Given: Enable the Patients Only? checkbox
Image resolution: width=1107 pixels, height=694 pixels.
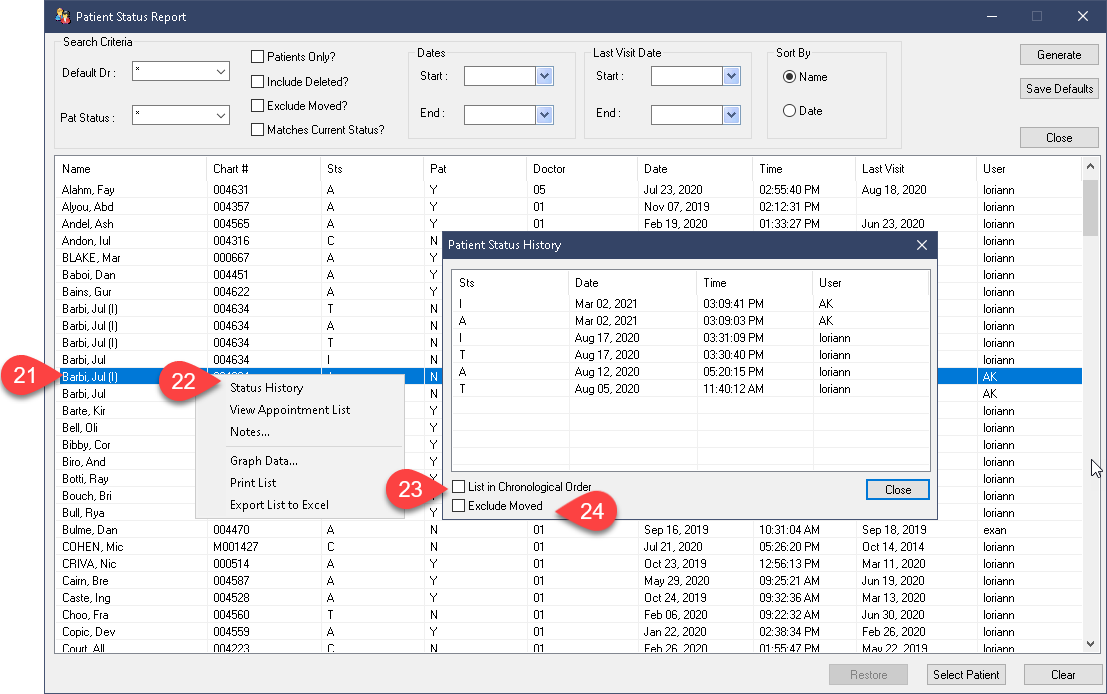Looking at the screenshot, I should [258, 56].
